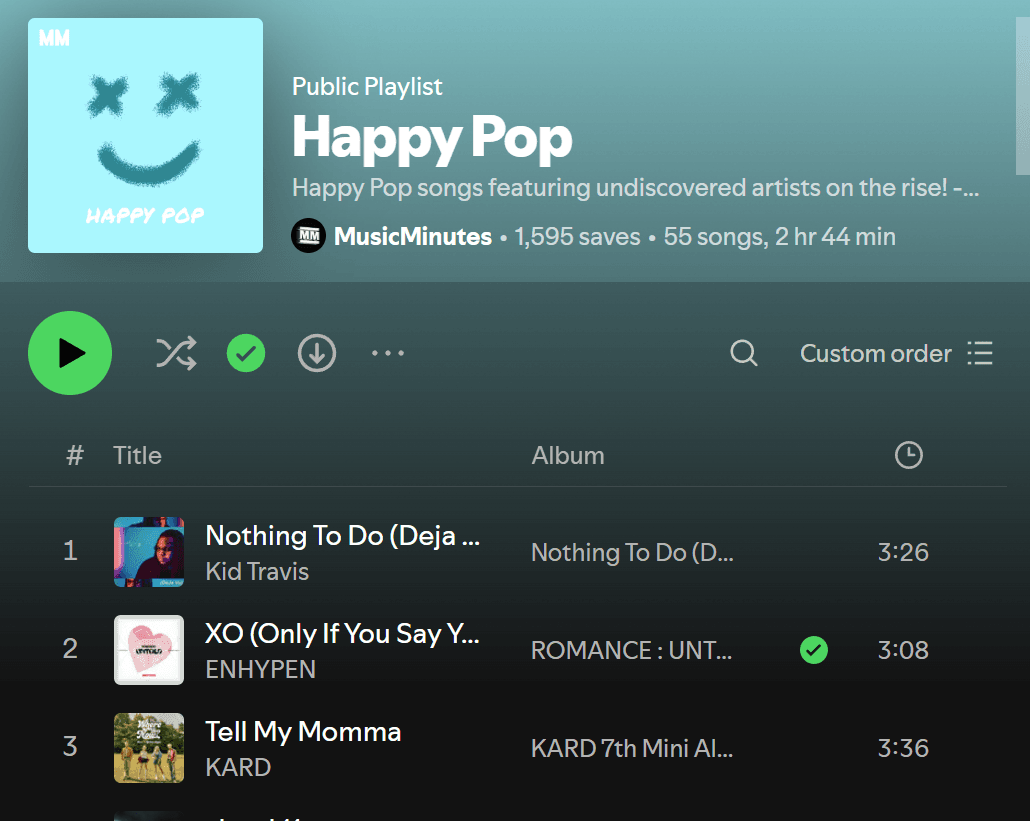Sort by the Title column header
Image resolution: width=1030 pixels, height=821 pixels.
137,455
